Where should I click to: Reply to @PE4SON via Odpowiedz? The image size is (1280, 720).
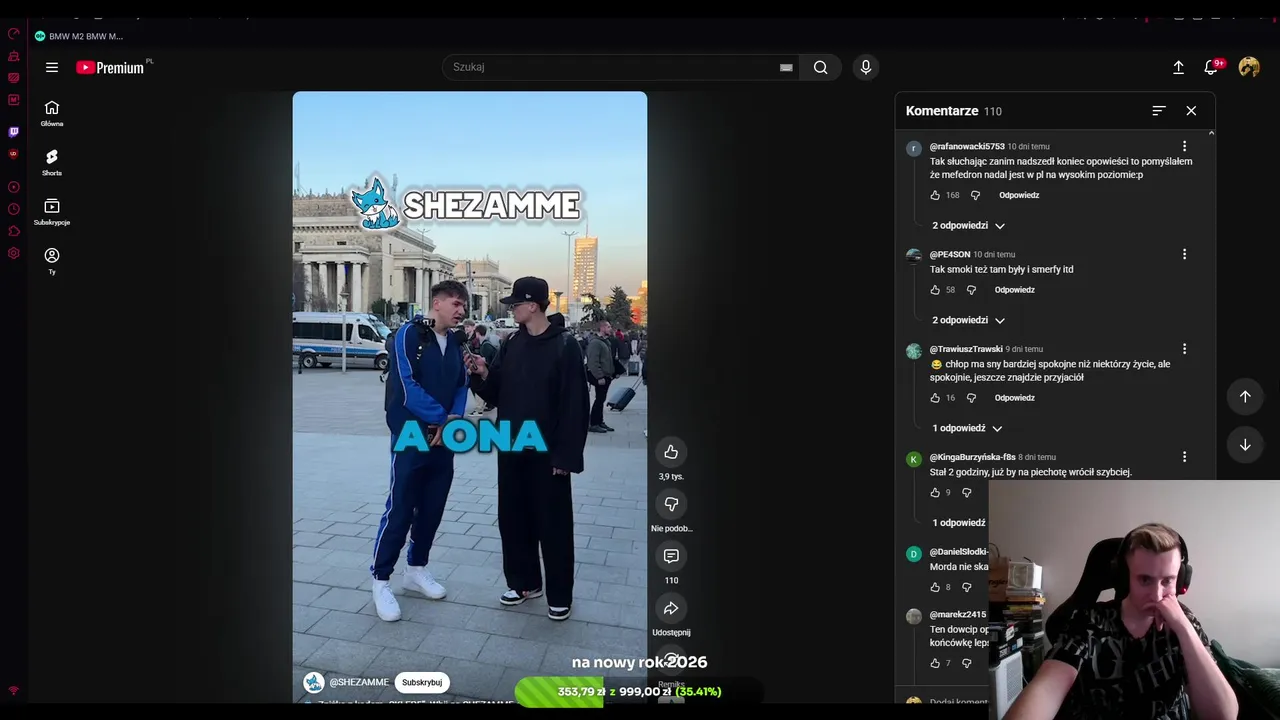coord(1015,290)
